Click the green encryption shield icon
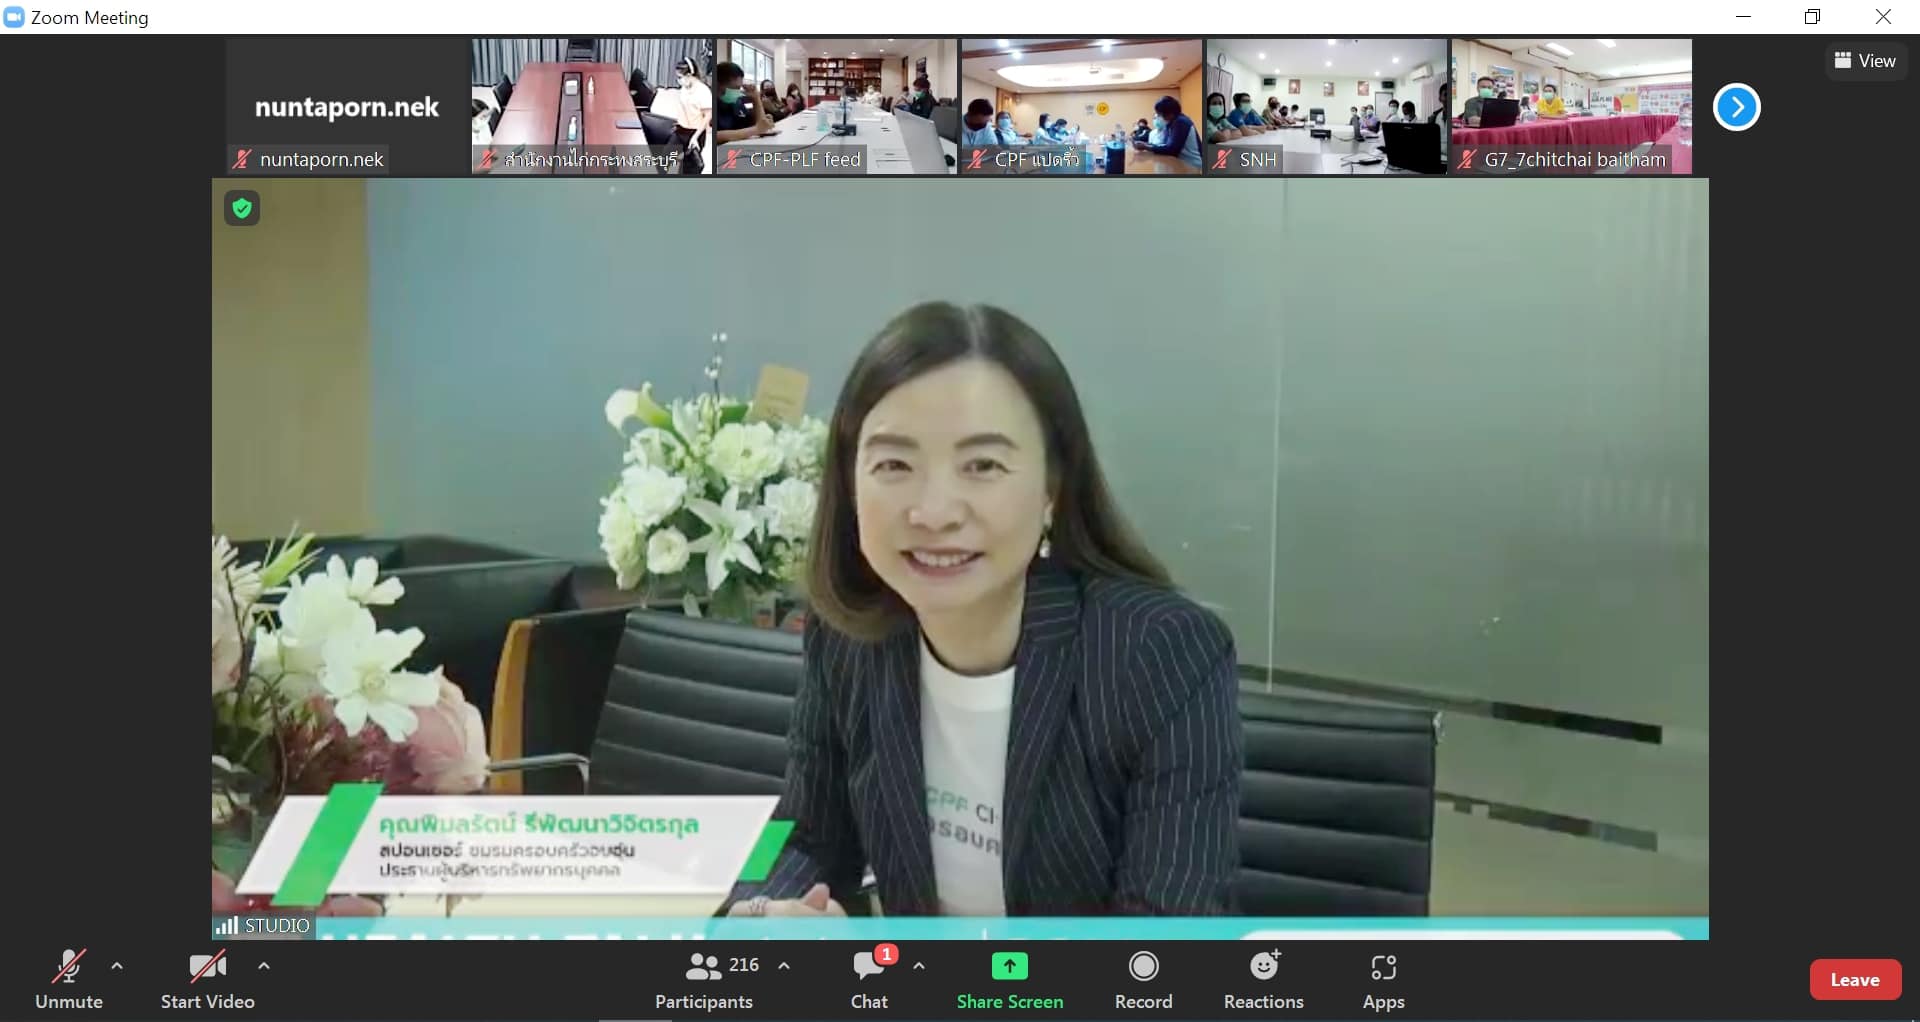The height and width of the screenshot is (1022, 1920). (x=242, y=208)
